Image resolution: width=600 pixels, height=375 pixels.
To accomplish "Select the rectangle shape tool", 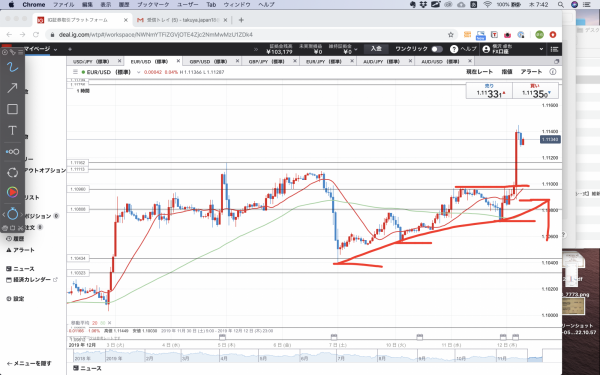I will click(x=12, y=109).
